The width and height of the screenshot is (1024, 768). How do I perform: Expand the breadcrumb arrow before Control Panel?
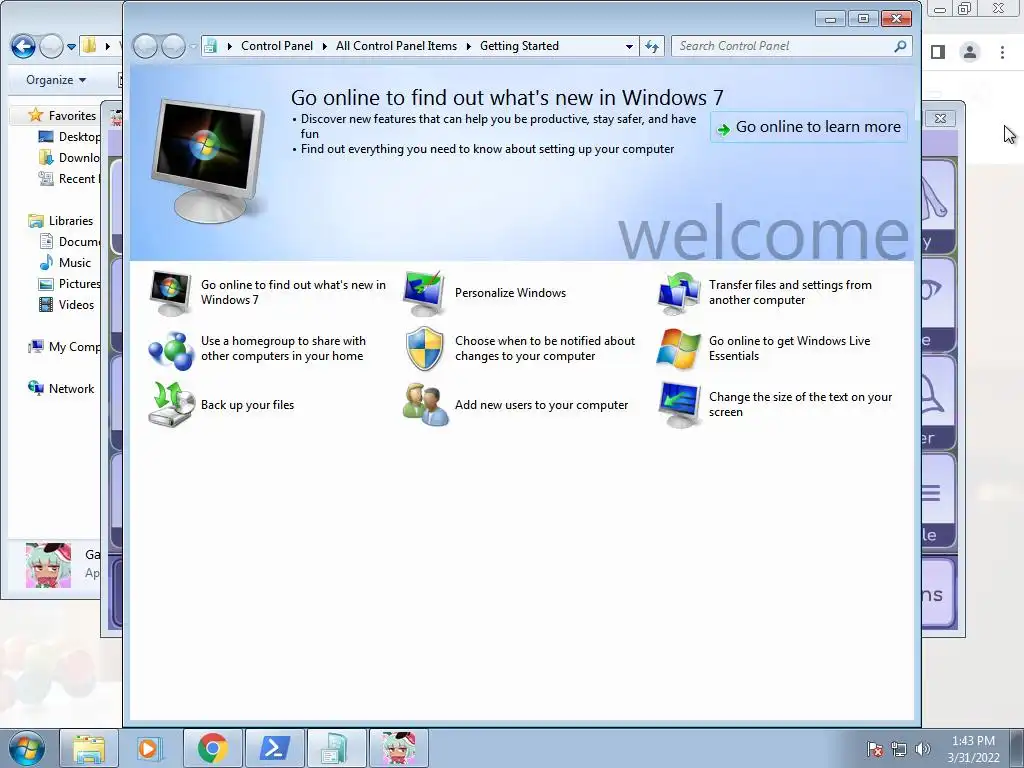[x=229, y=46]
